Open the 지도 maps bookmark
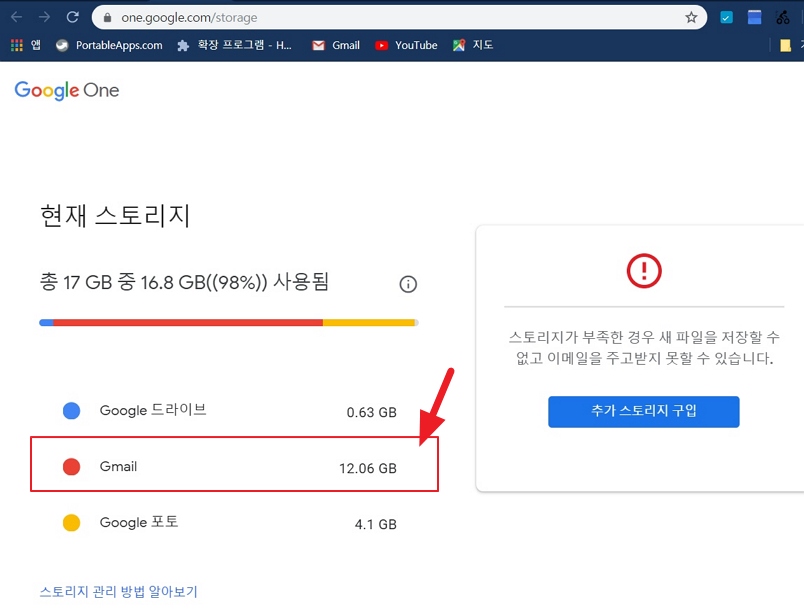804x609 pixels. click(x=473, y=45)
